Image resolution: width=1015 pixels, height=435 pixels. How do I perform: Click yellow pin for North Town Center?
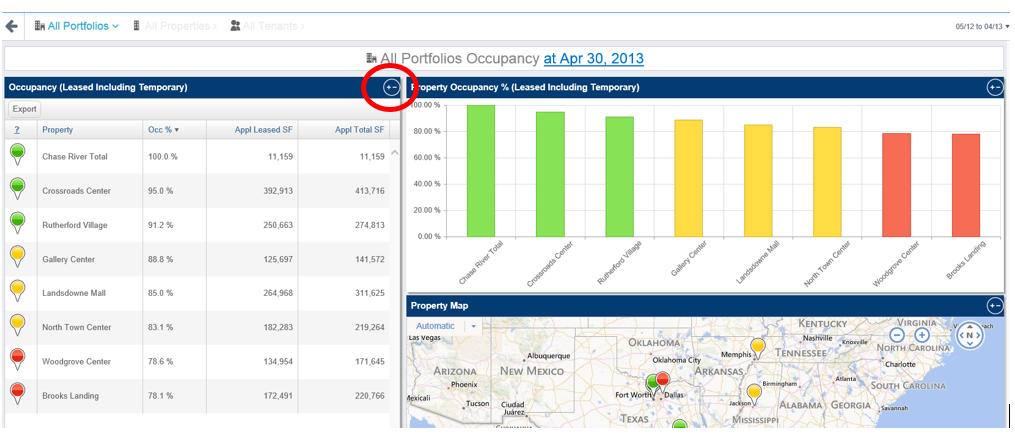(17, 326)
